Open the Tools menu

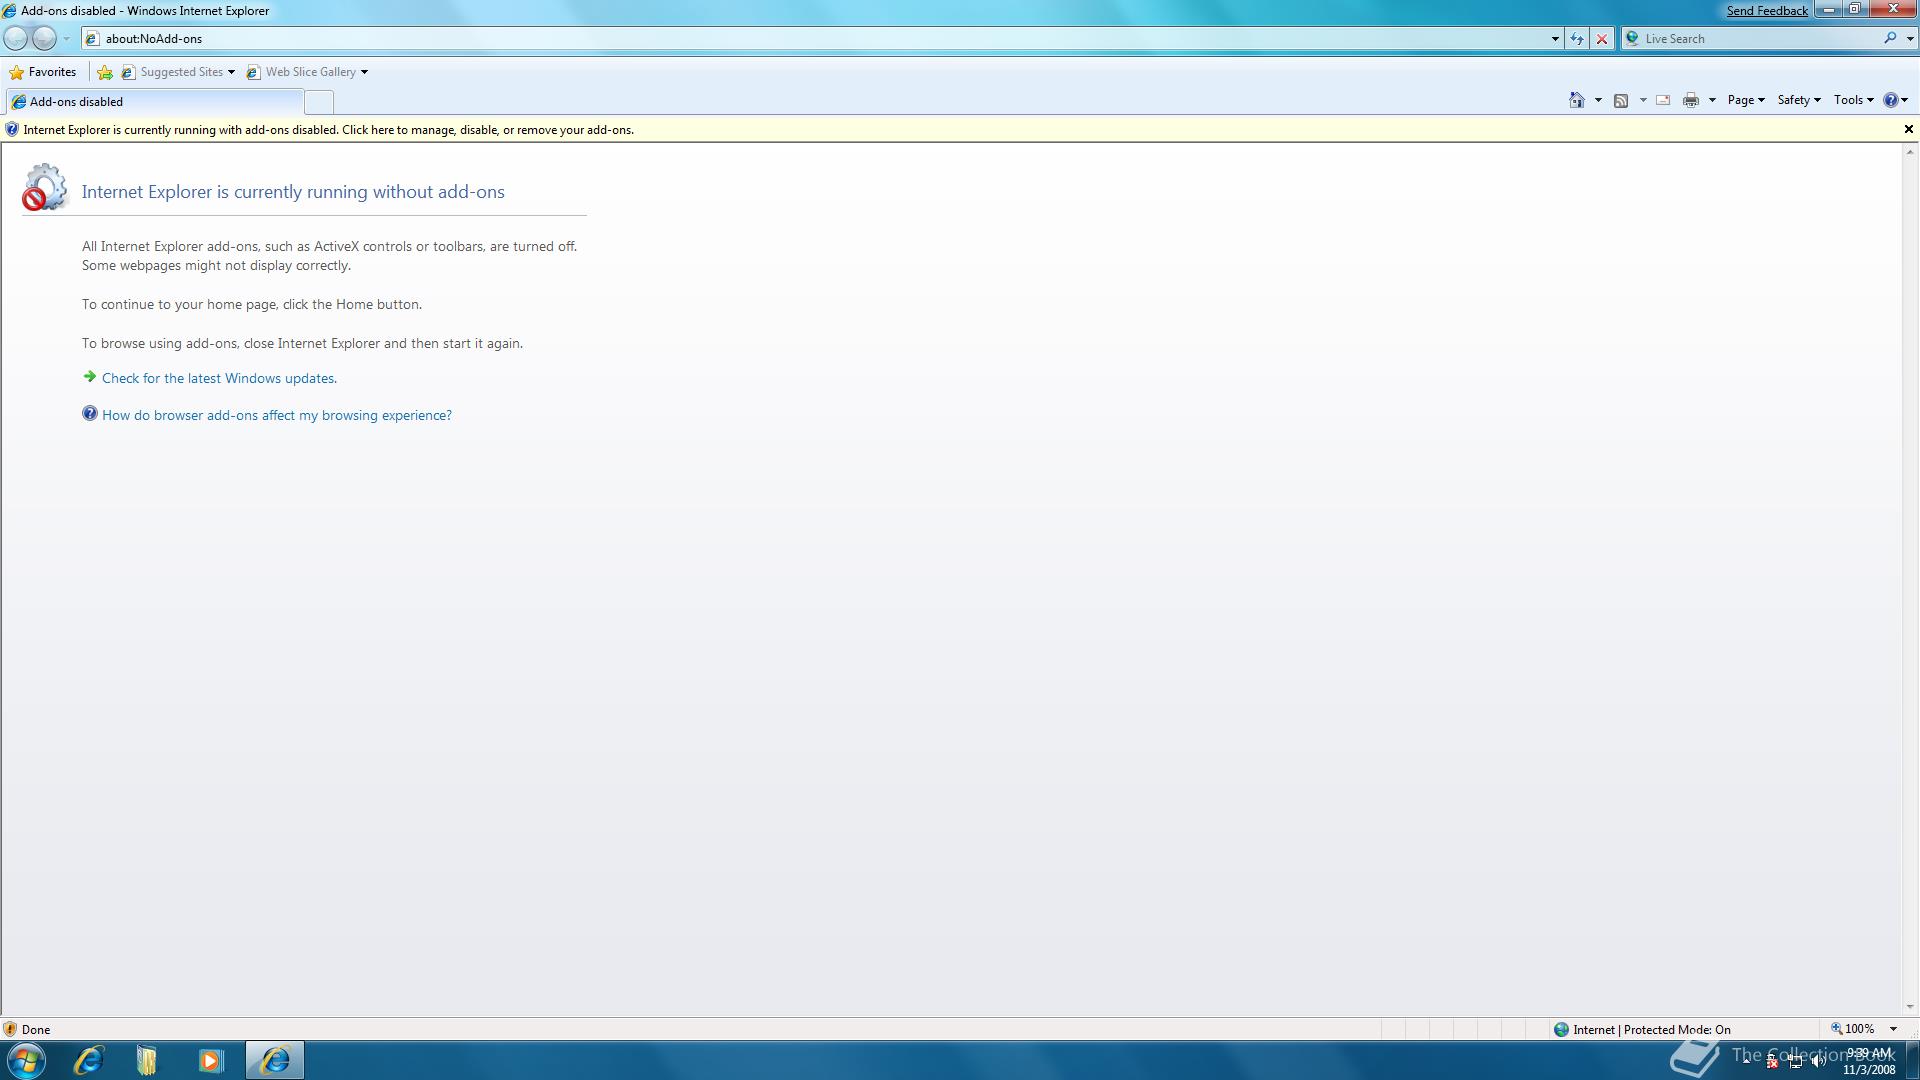[1854, 100]
